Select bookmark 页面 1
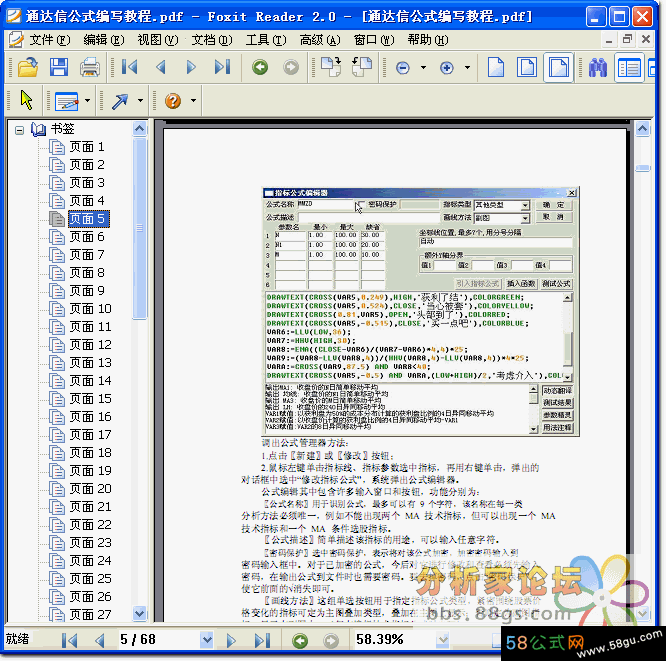This screenshot has width=666, height=661. click(x=87, y=147)
